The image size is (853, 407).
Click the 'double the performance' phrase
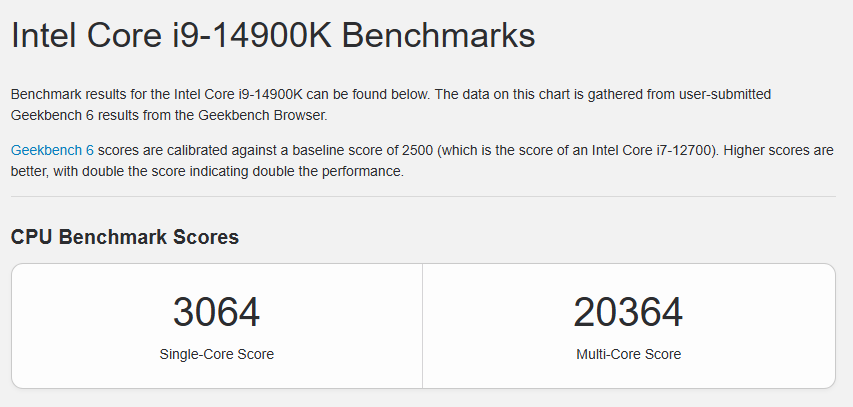click(x=334, y=171)
